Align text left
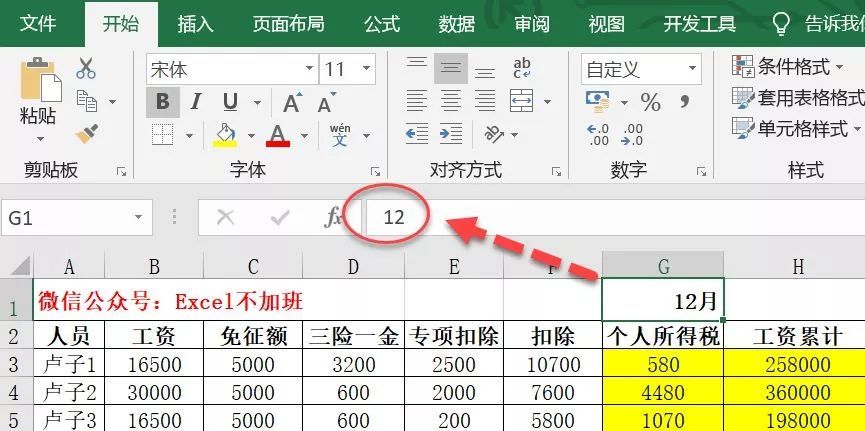The width and height of the screenshot is (865, 431). [x=417, y=101]
